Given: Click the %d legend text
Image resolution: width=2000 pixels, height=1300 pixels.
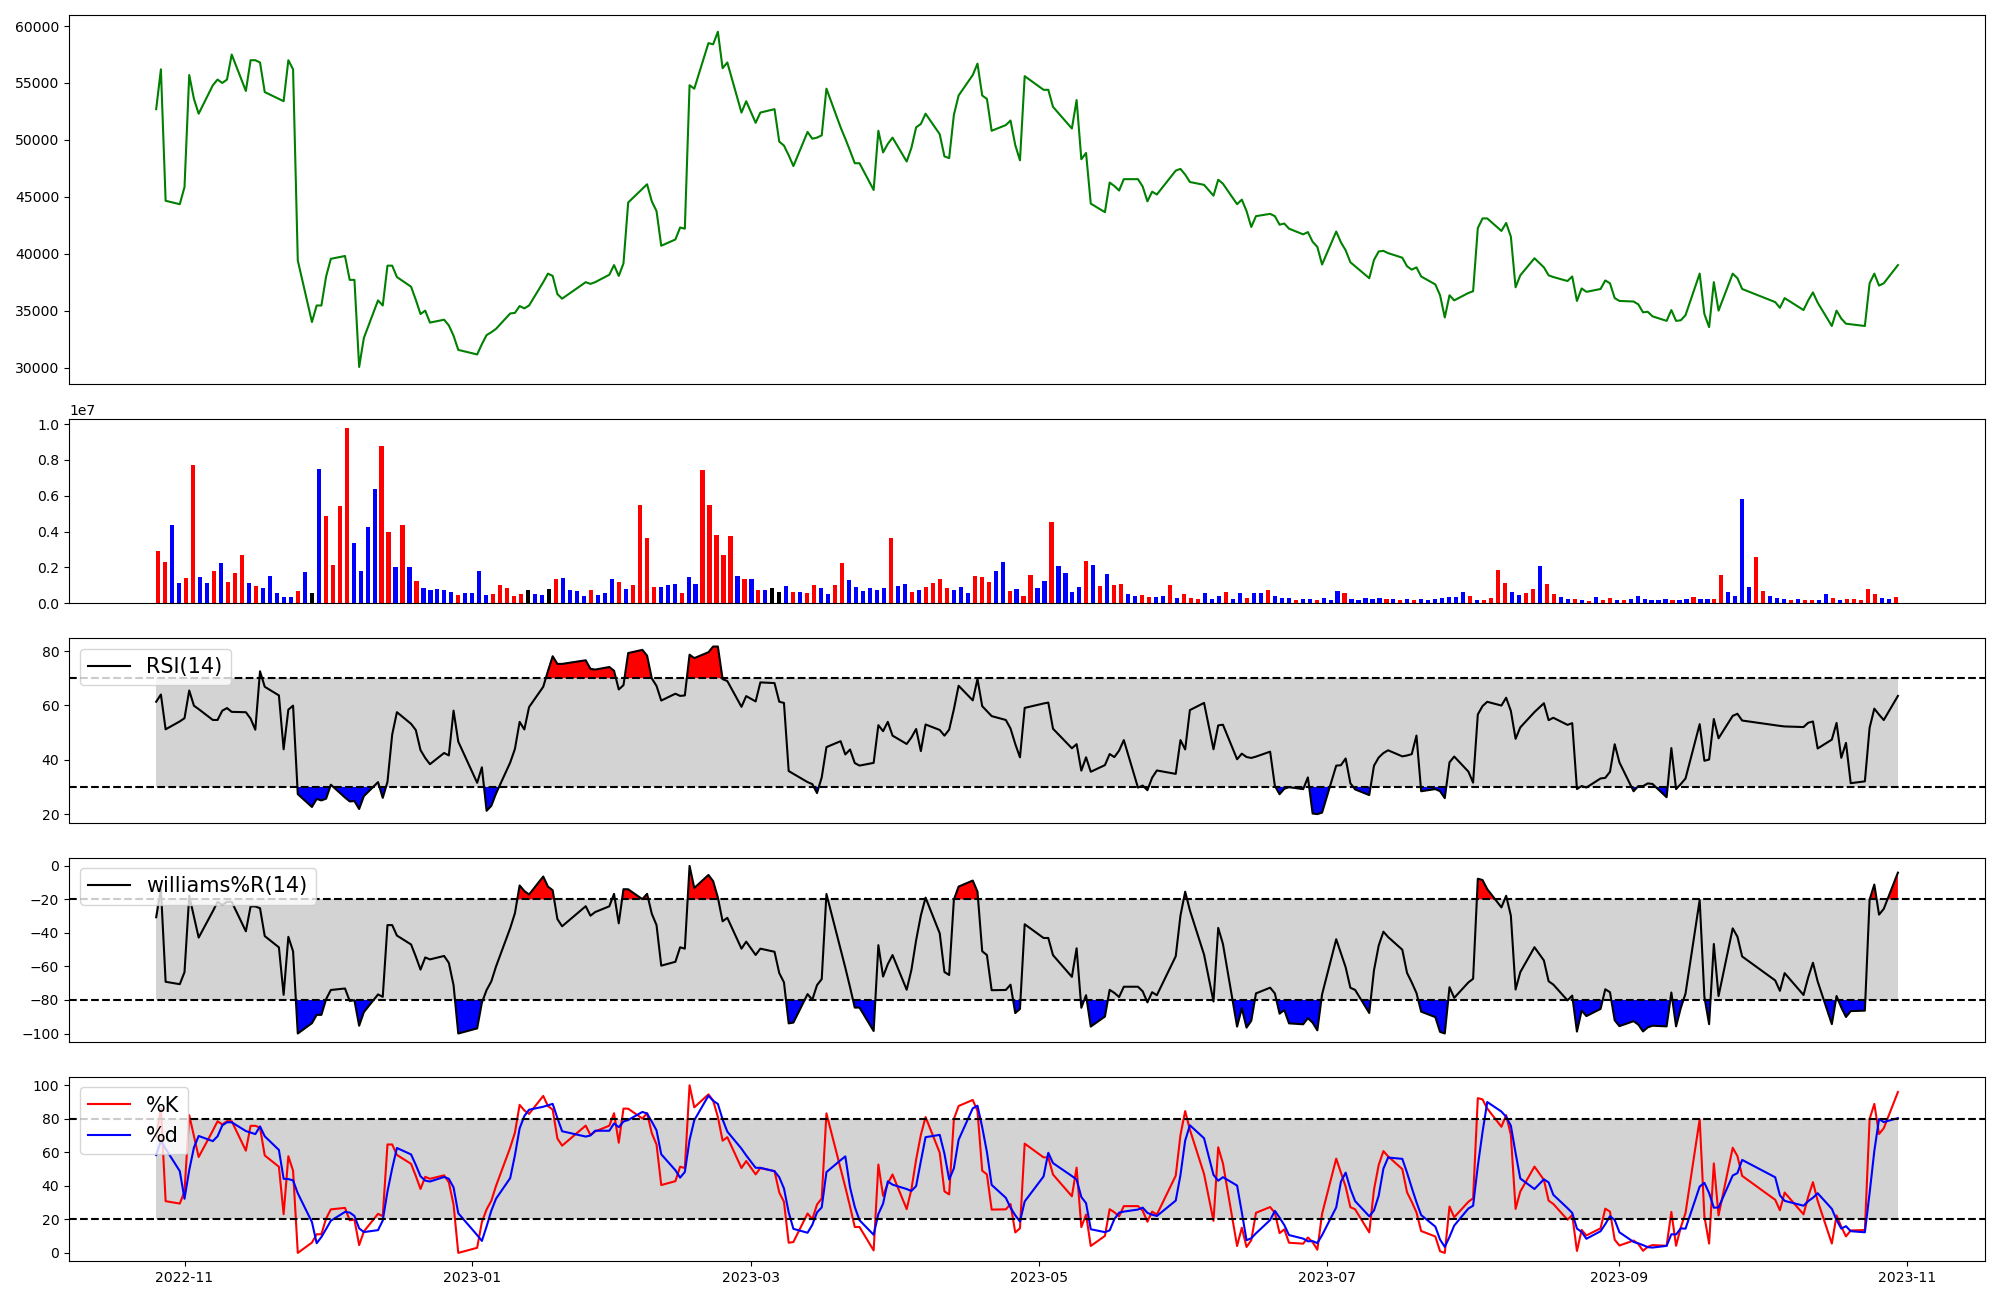Looking at the screenshot, I should (162, 1135).
